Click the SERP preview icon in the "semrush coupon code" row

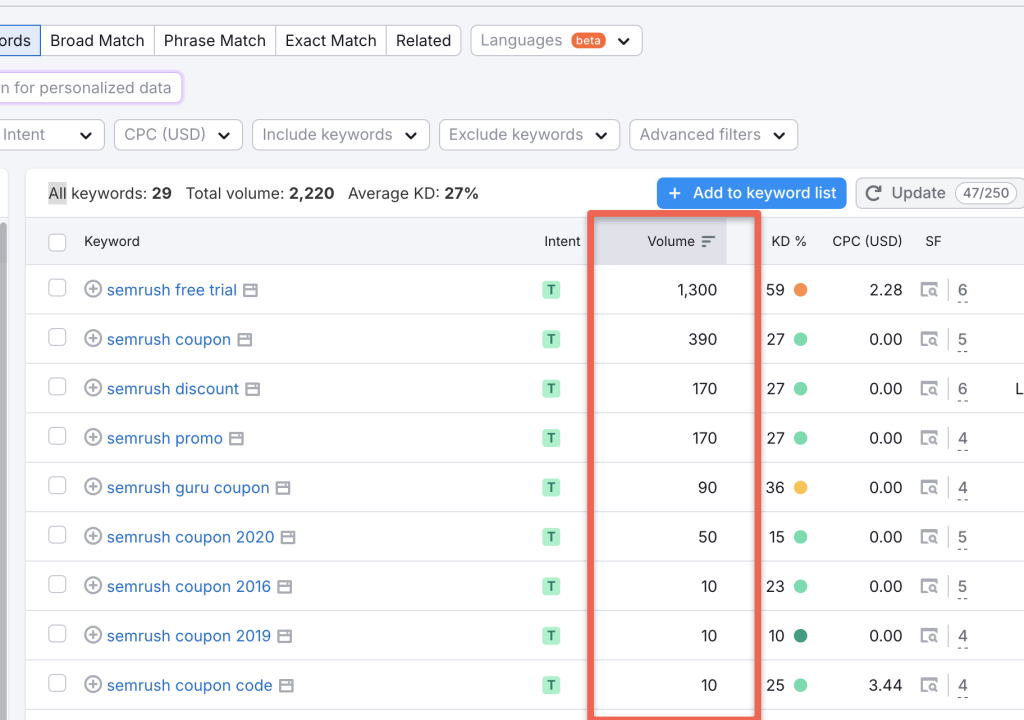point(927,685)
